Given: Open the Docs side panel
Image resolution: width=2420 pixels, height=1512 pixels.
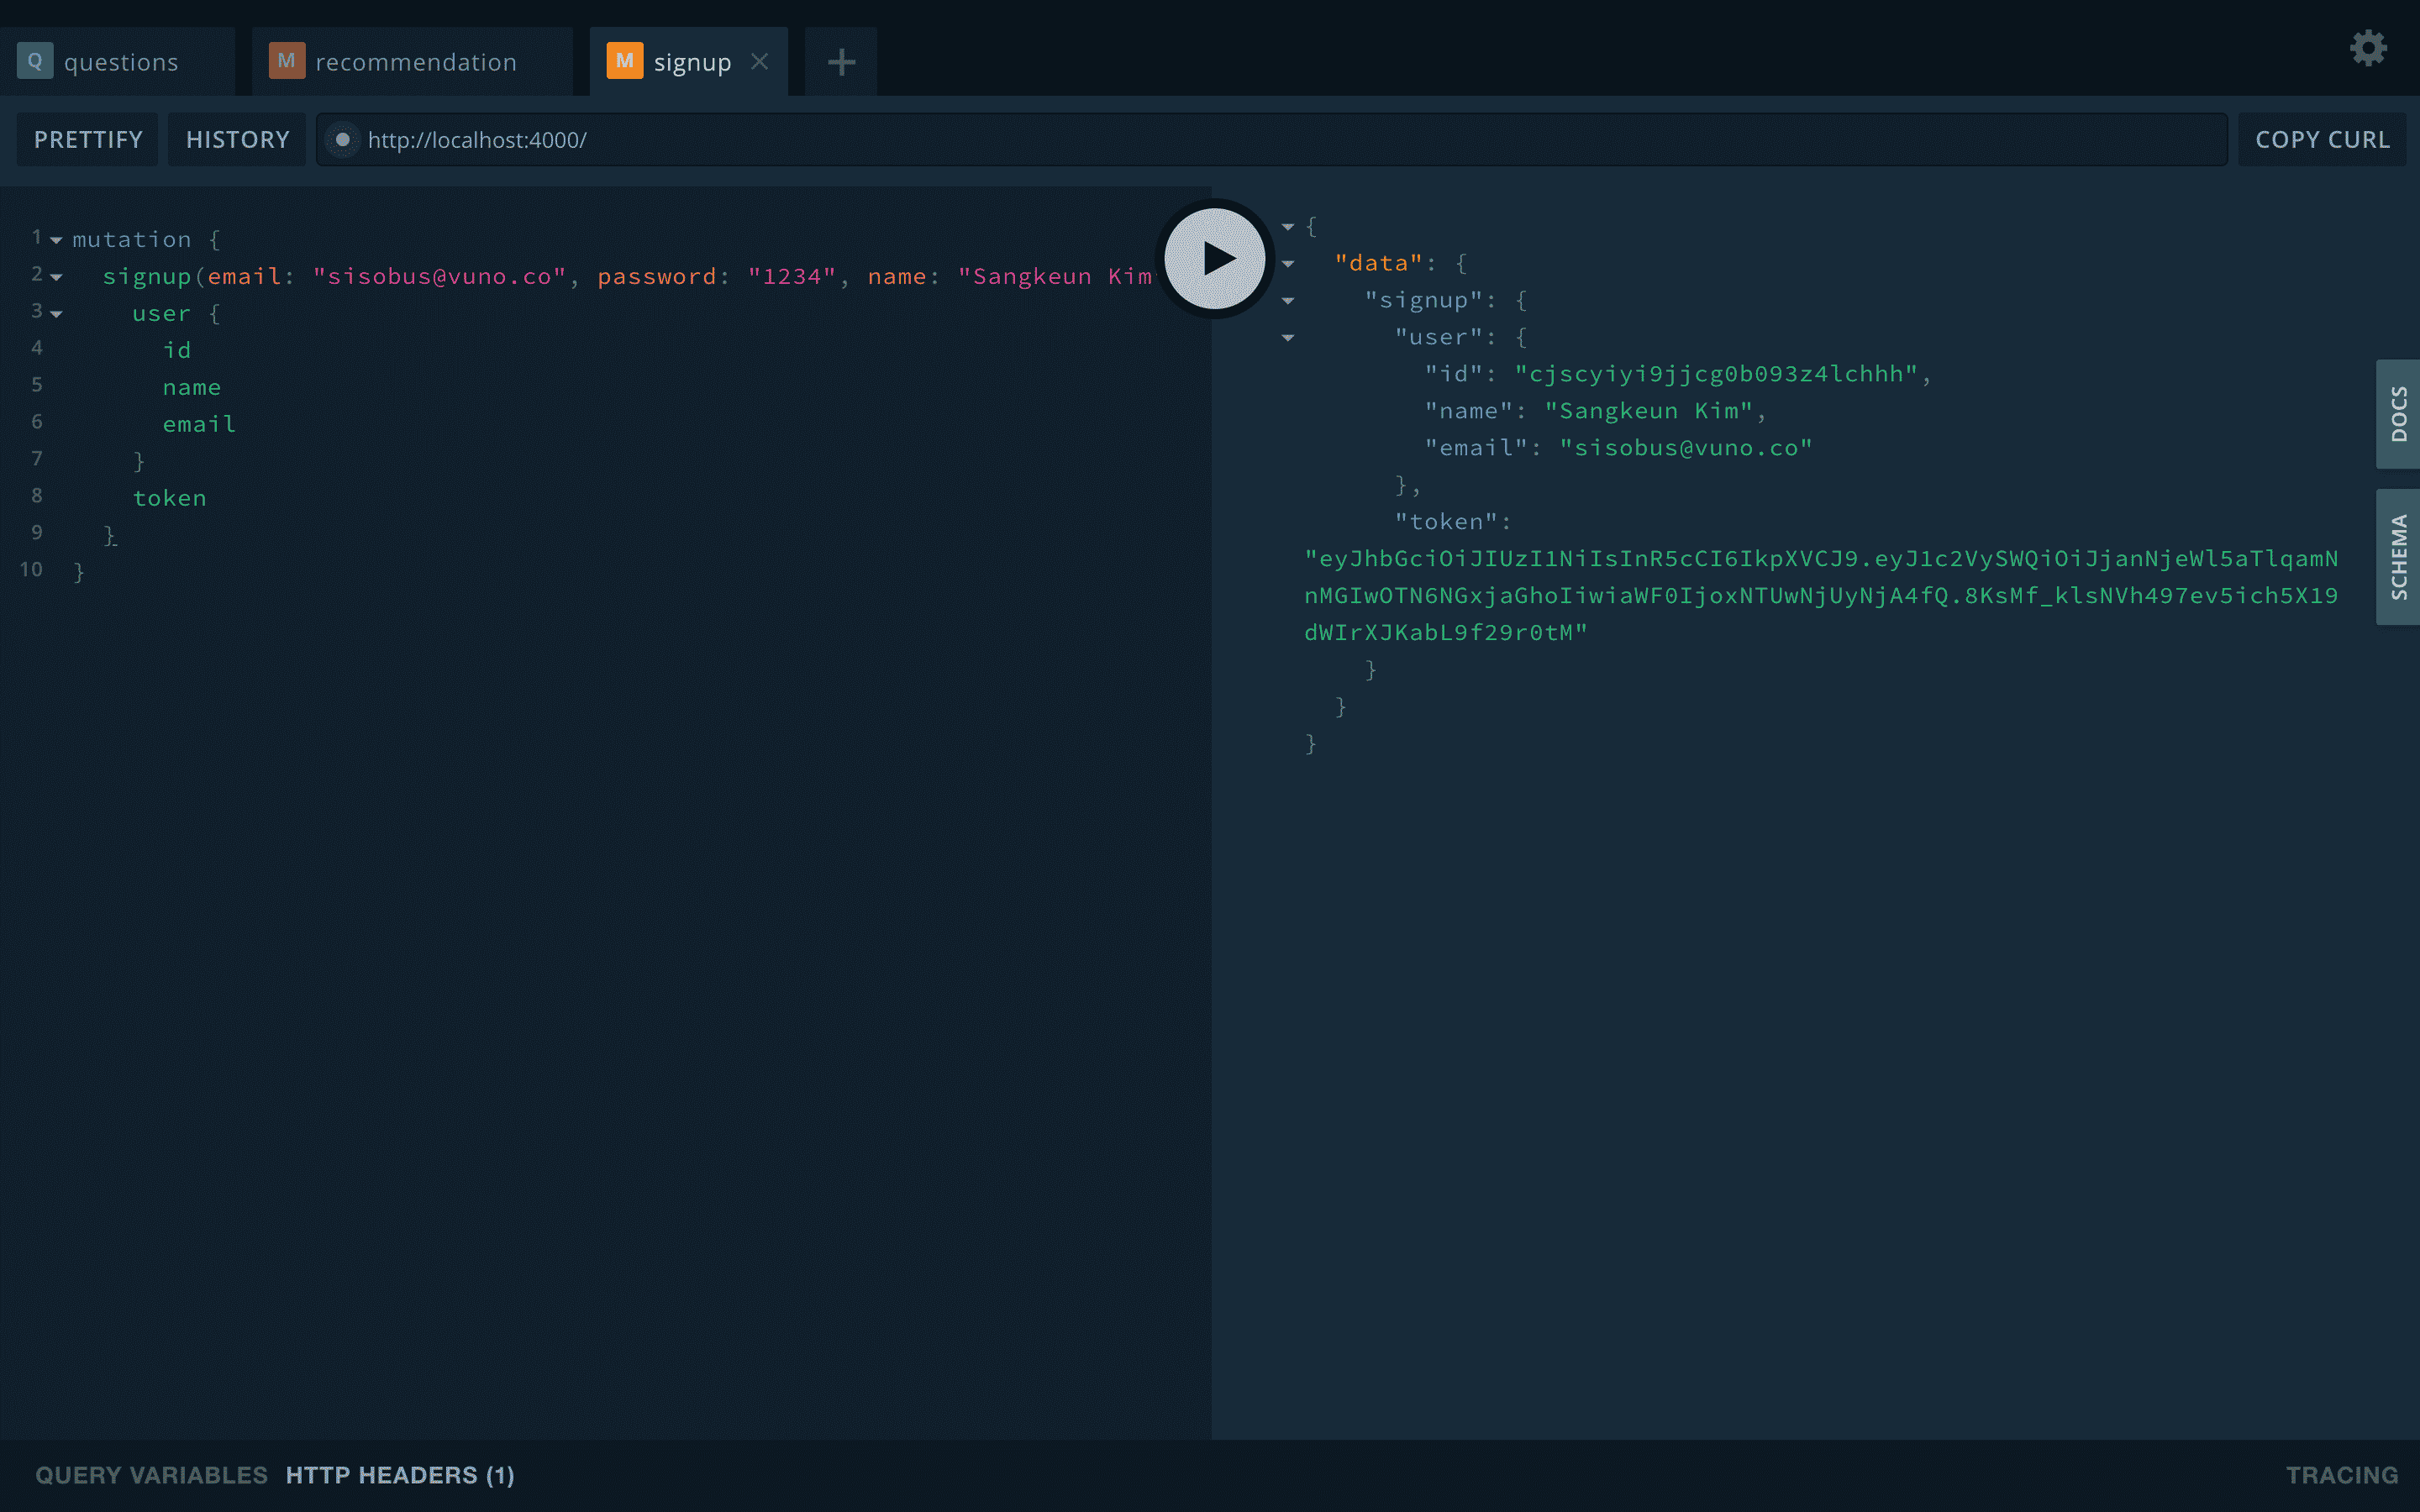Looking at the screenshot, I should 2398,414.
